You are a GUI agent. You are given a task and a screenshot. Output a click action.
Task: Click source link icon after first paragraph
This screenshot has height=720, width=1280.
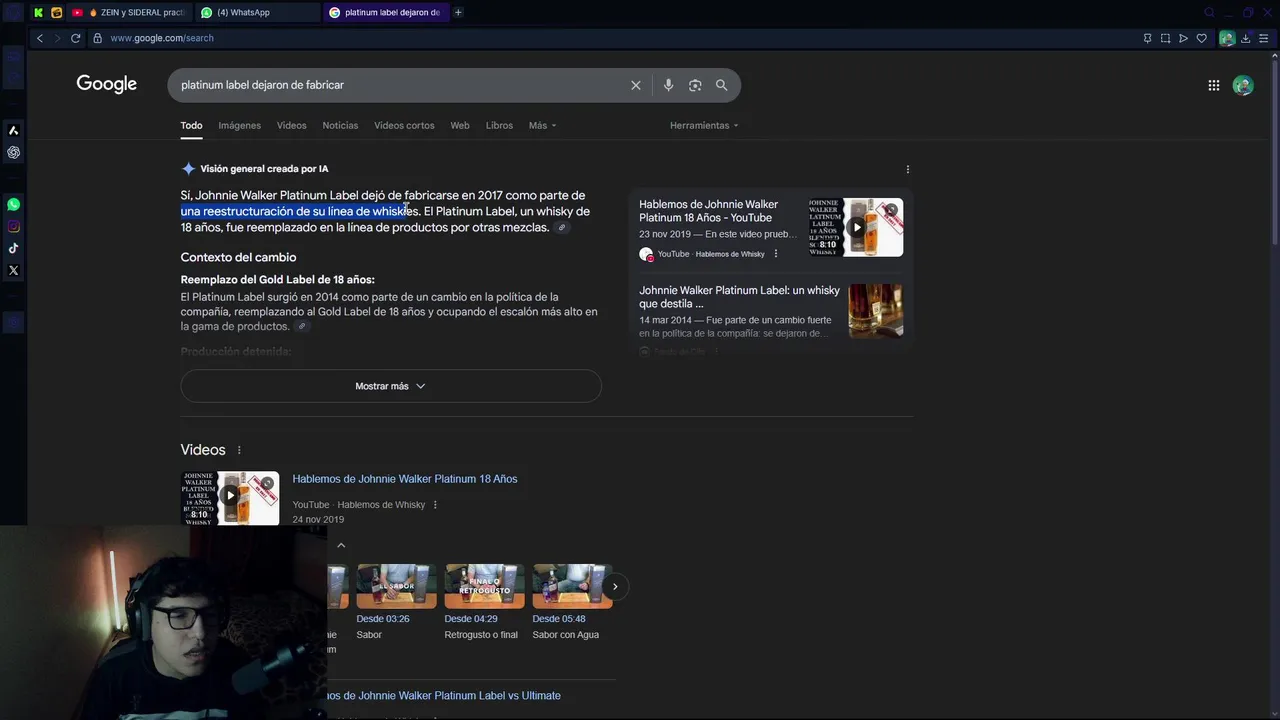[x=562, y=228]
